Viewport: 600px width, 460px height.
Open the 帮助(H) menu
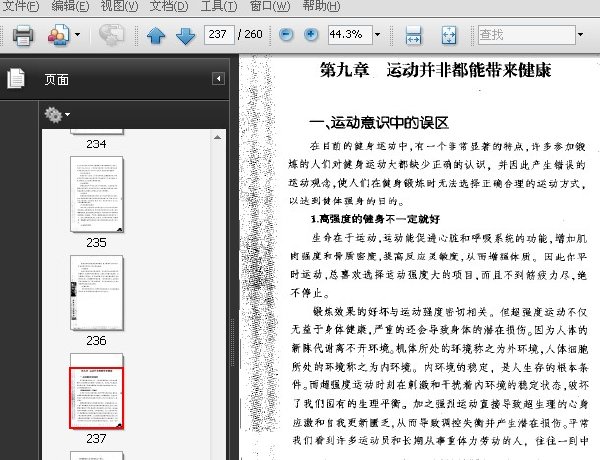click(321, 6)
